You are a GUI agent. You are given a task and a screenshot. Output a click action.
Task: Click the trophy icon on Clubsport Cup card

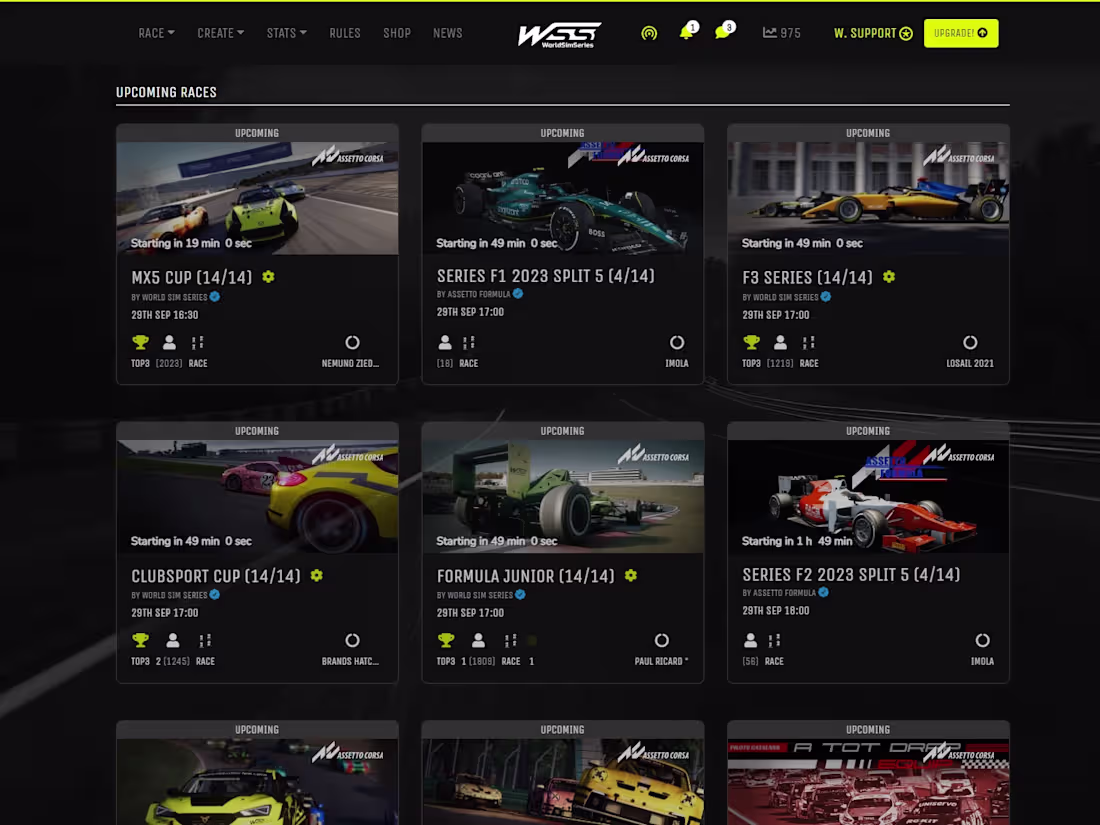(x=140, y=640)
